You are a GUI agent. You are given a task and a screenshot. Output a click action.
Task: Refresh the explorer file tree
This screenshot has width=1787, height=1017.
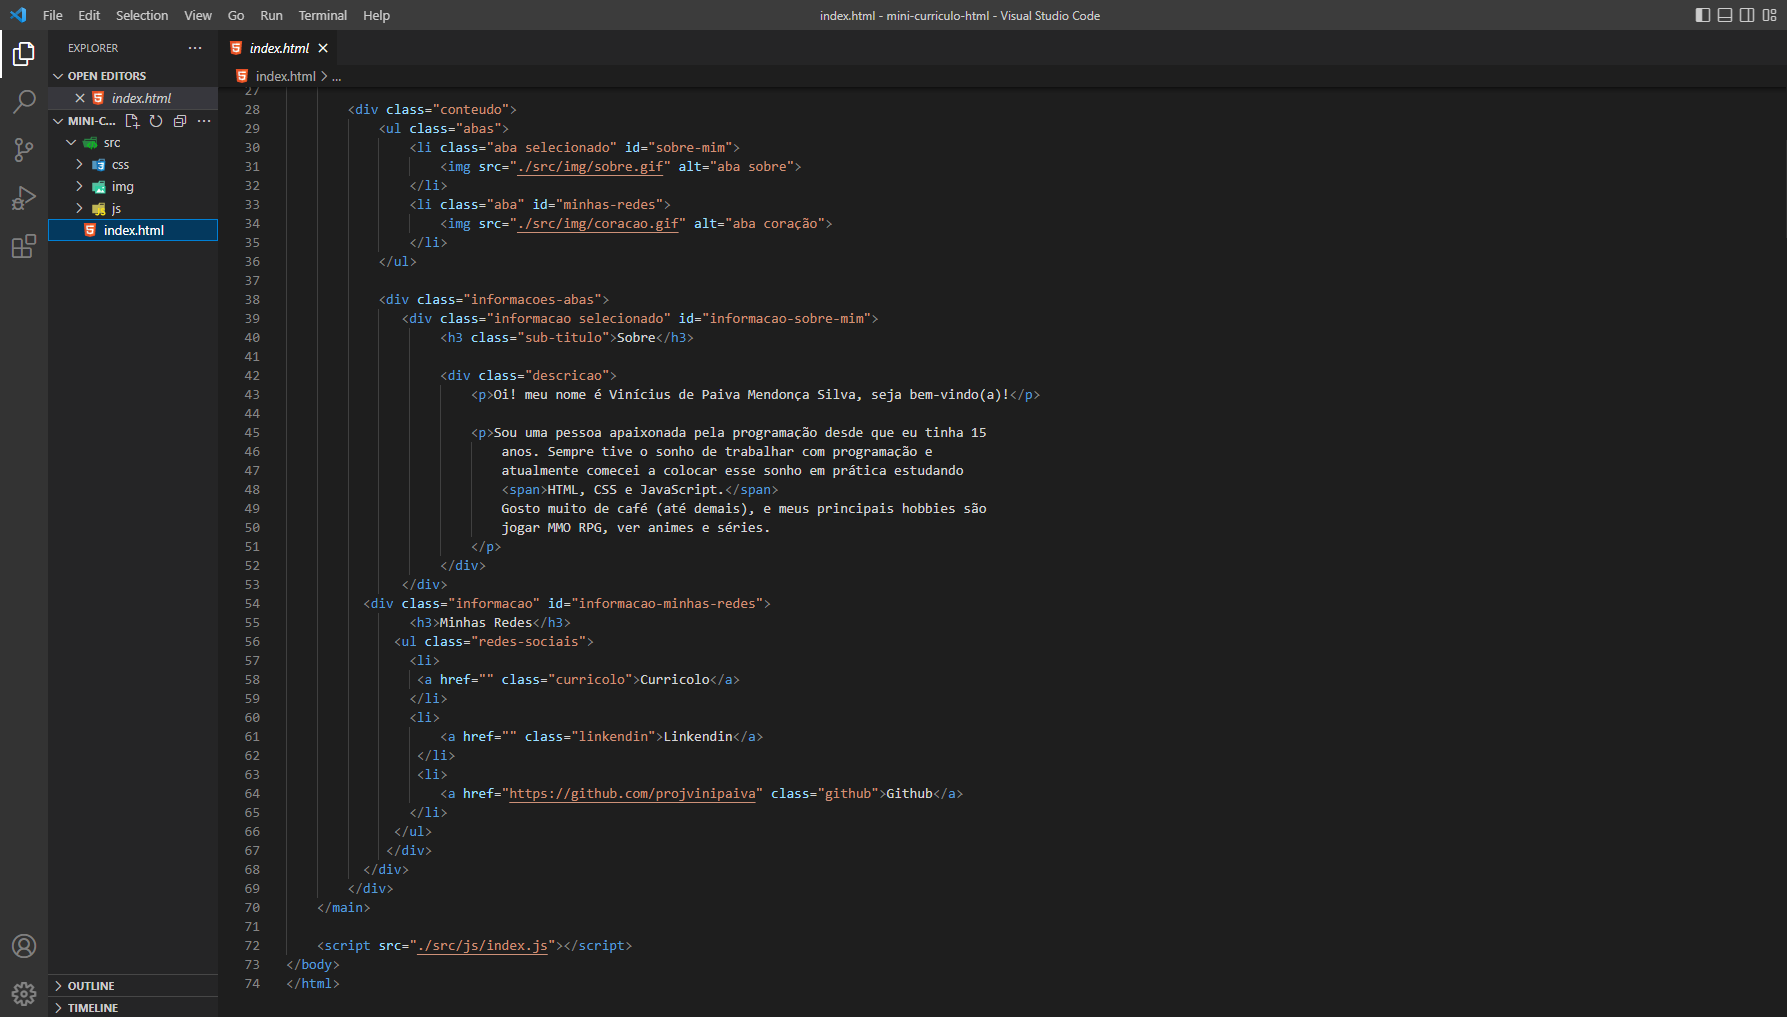click(156, 121)
